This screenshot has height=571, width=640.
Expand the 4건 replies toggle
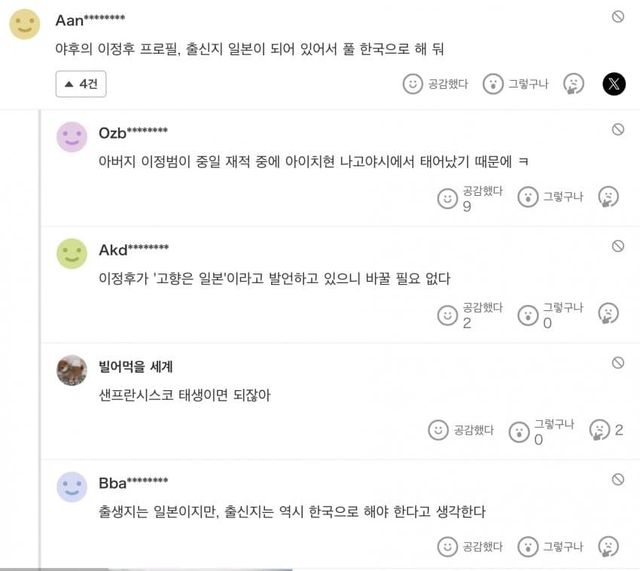point(83,84)
